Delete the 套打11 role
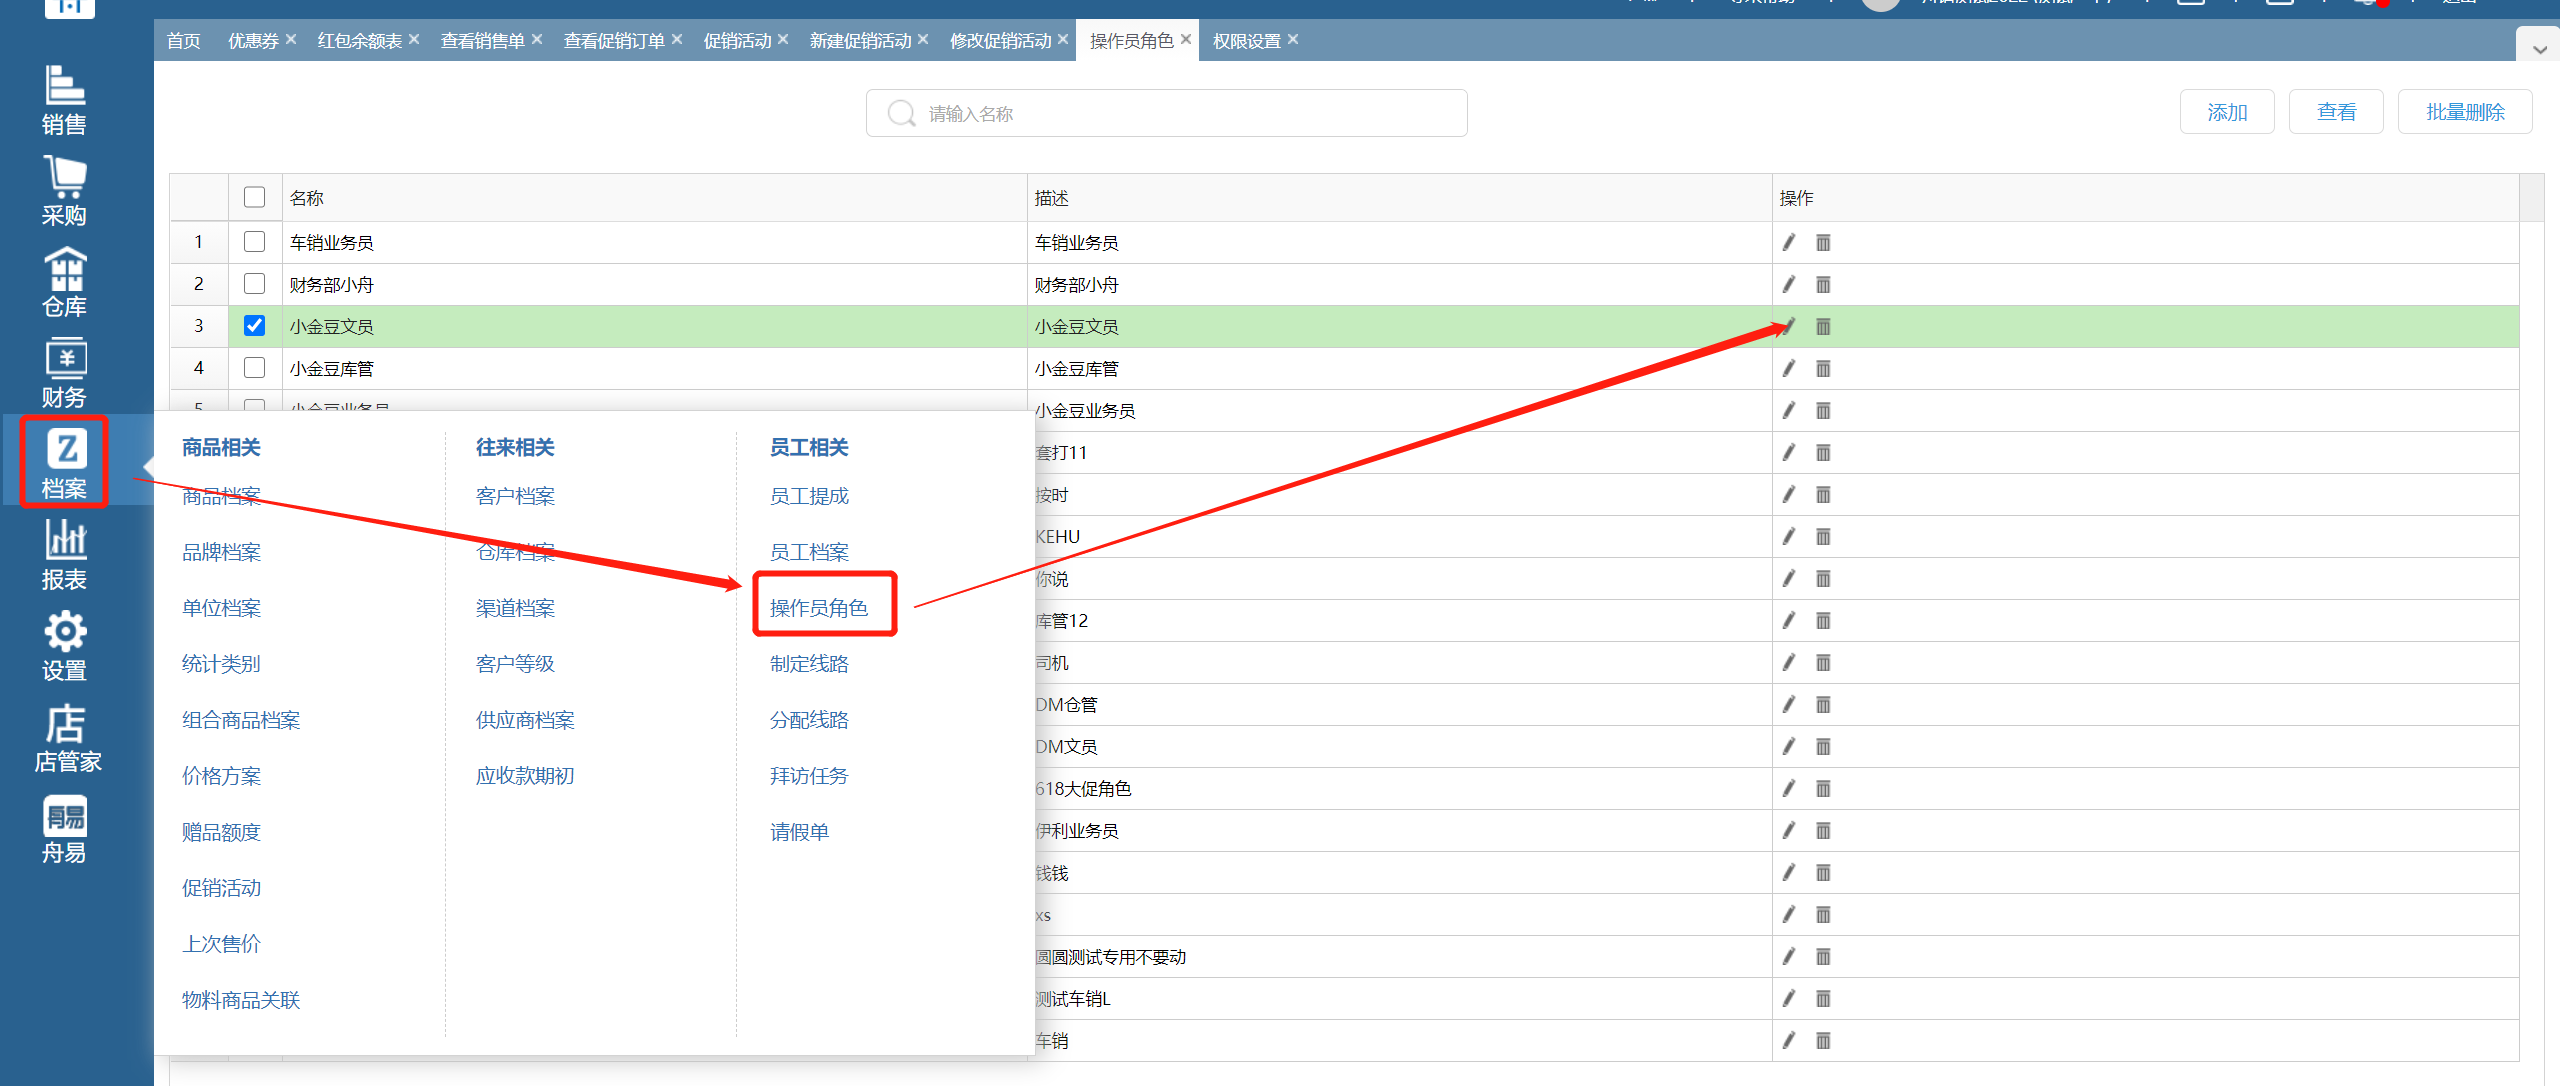The image size is (2560, 1086). click(x=1823, y=453)
